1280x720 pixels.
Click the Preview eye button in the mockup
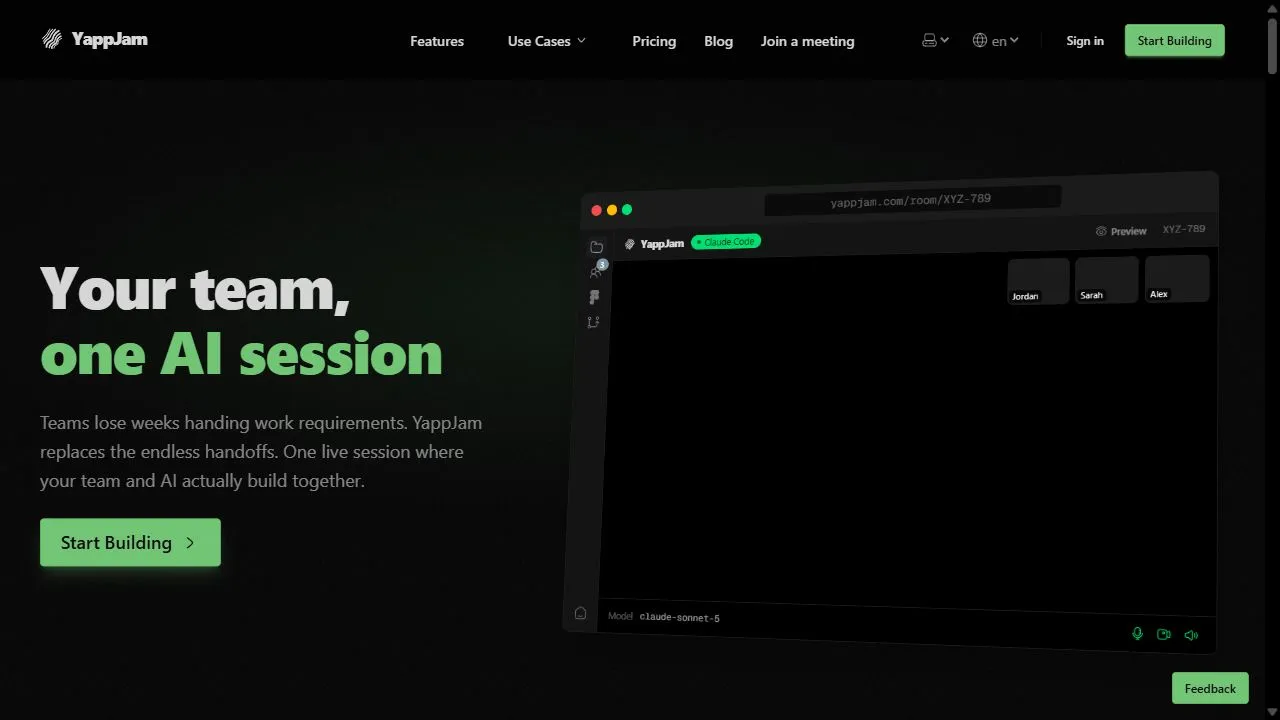1121,231
